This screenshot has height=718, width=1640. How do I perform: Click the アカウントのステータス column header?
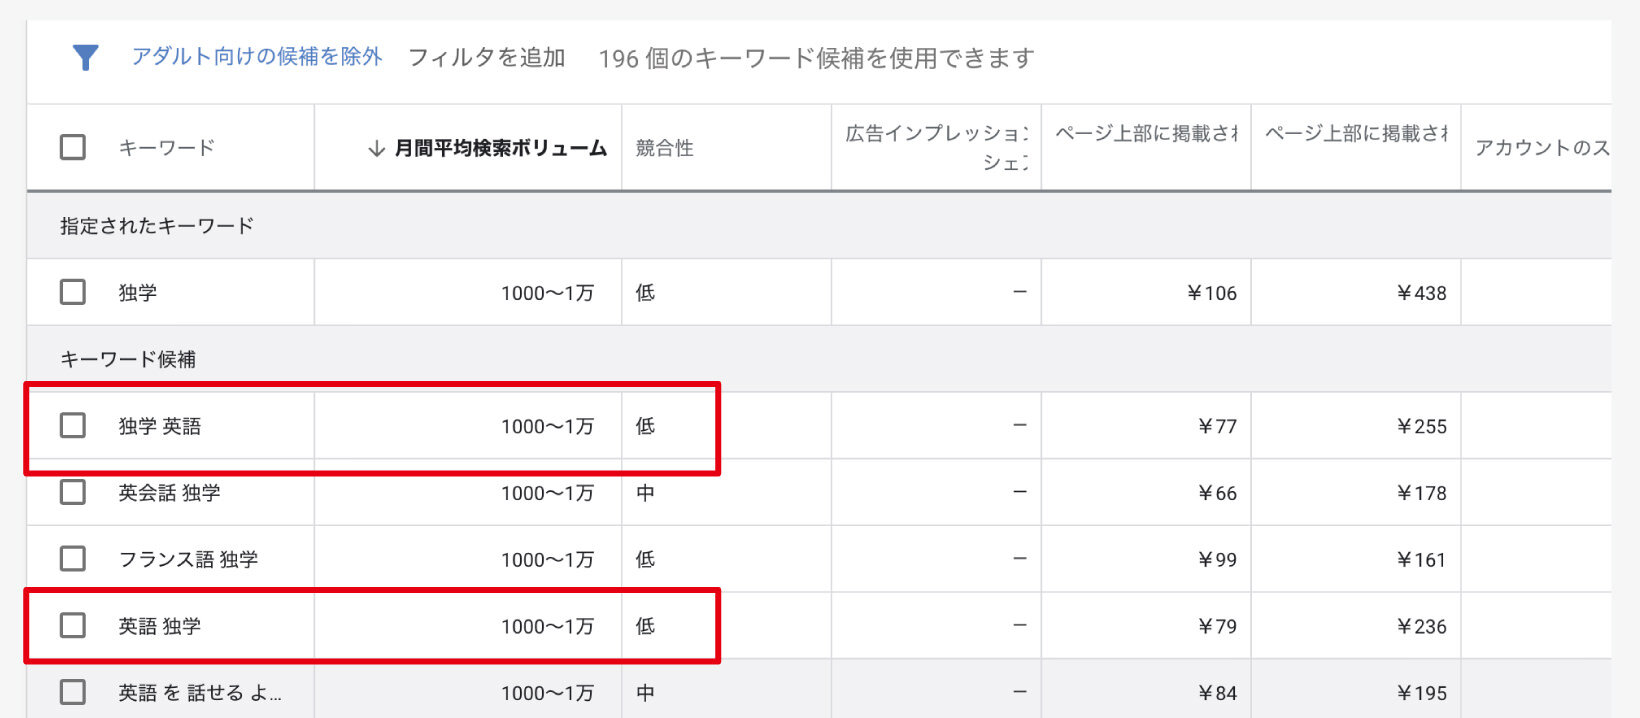[1541, 148]
